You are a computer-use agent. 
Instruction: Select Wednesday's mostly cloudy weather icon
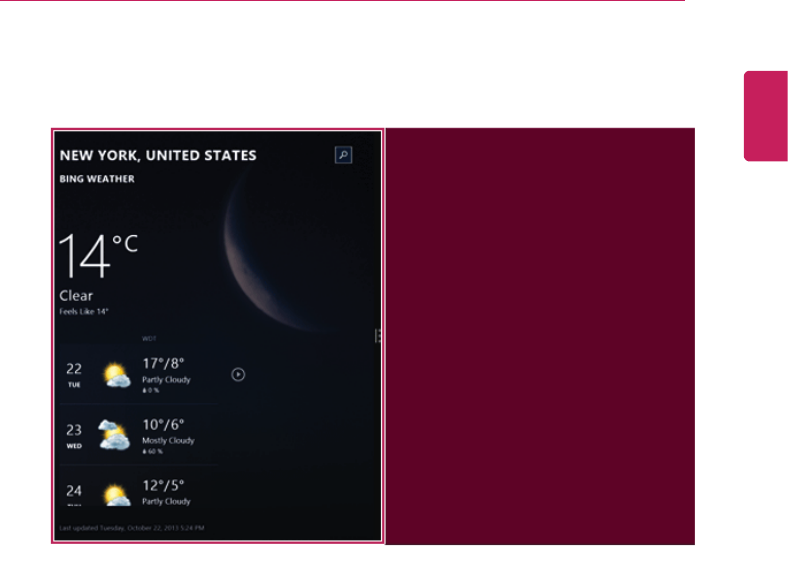coord(114,435)
